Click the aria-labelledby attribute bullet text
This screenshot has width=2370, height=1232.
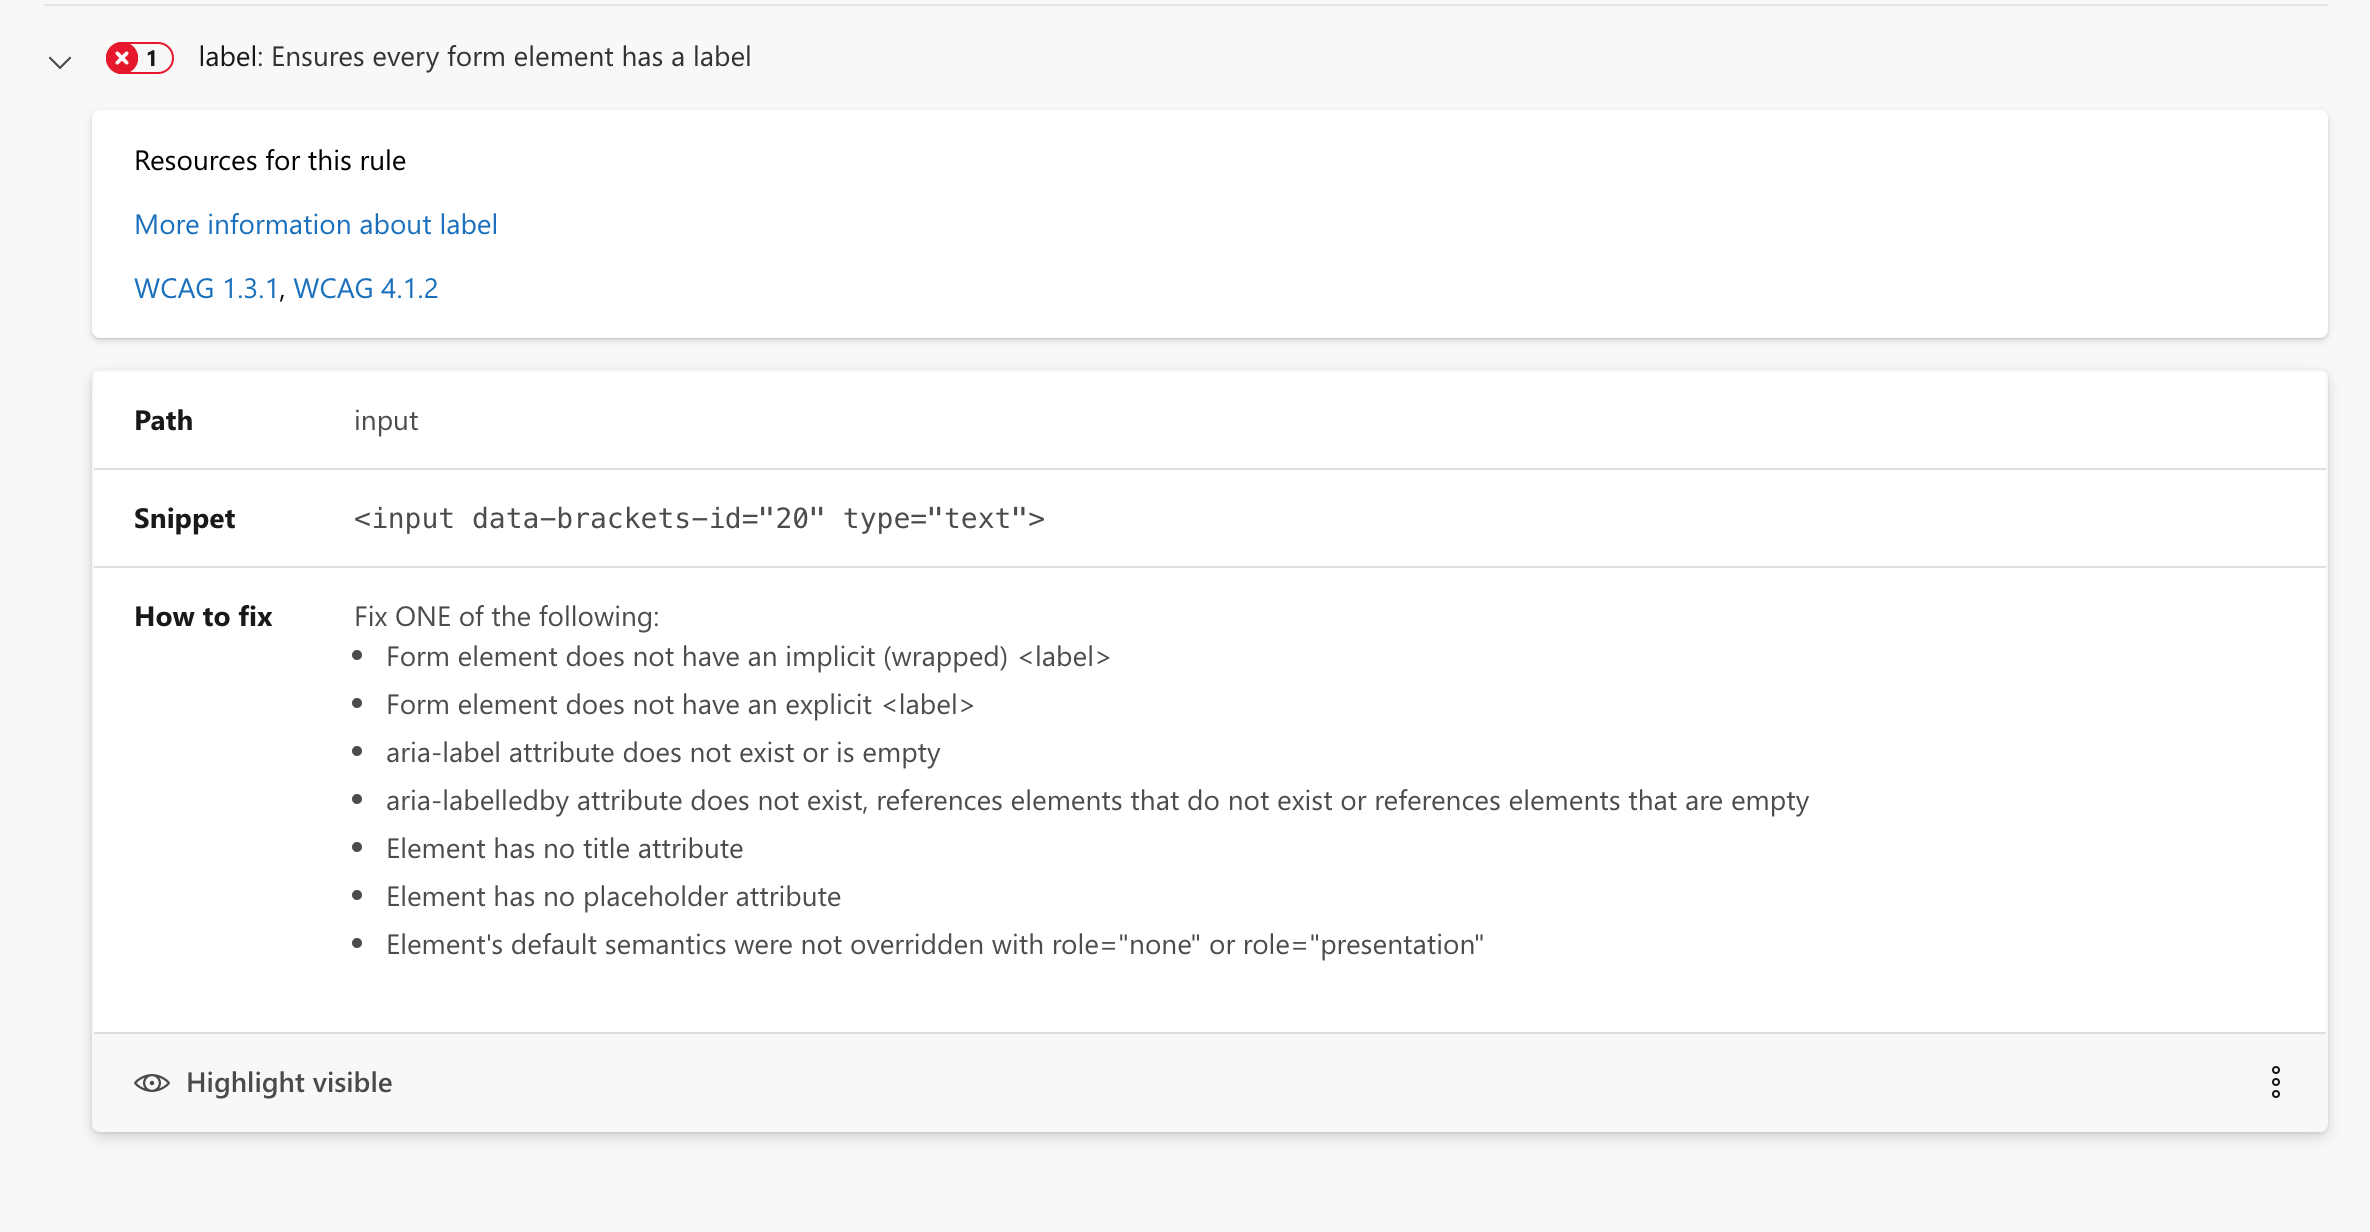pyautogui.click(x=1097, y=801)
